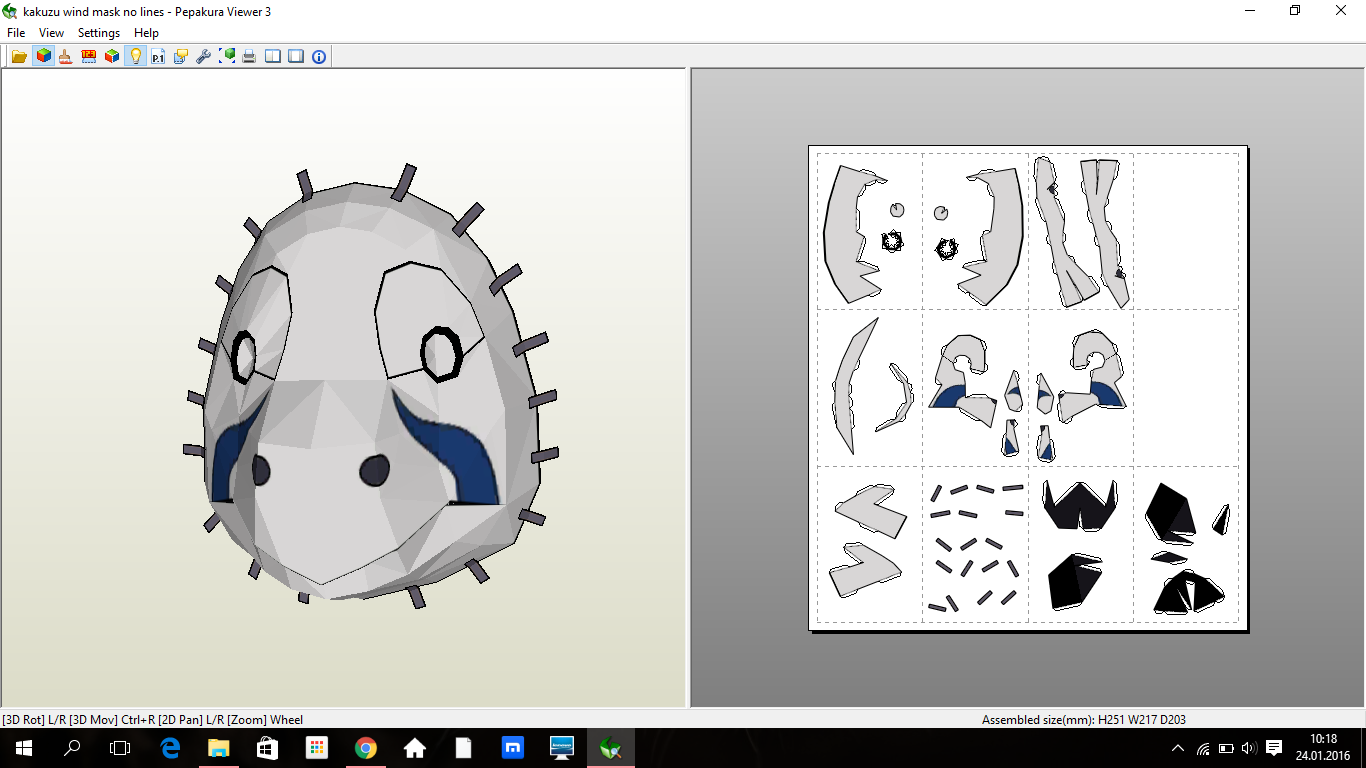The width and height of the screenshot is (1366, 768).
Task: Switch to the single-pane layout icon
Action: click(x=296, y=56)
